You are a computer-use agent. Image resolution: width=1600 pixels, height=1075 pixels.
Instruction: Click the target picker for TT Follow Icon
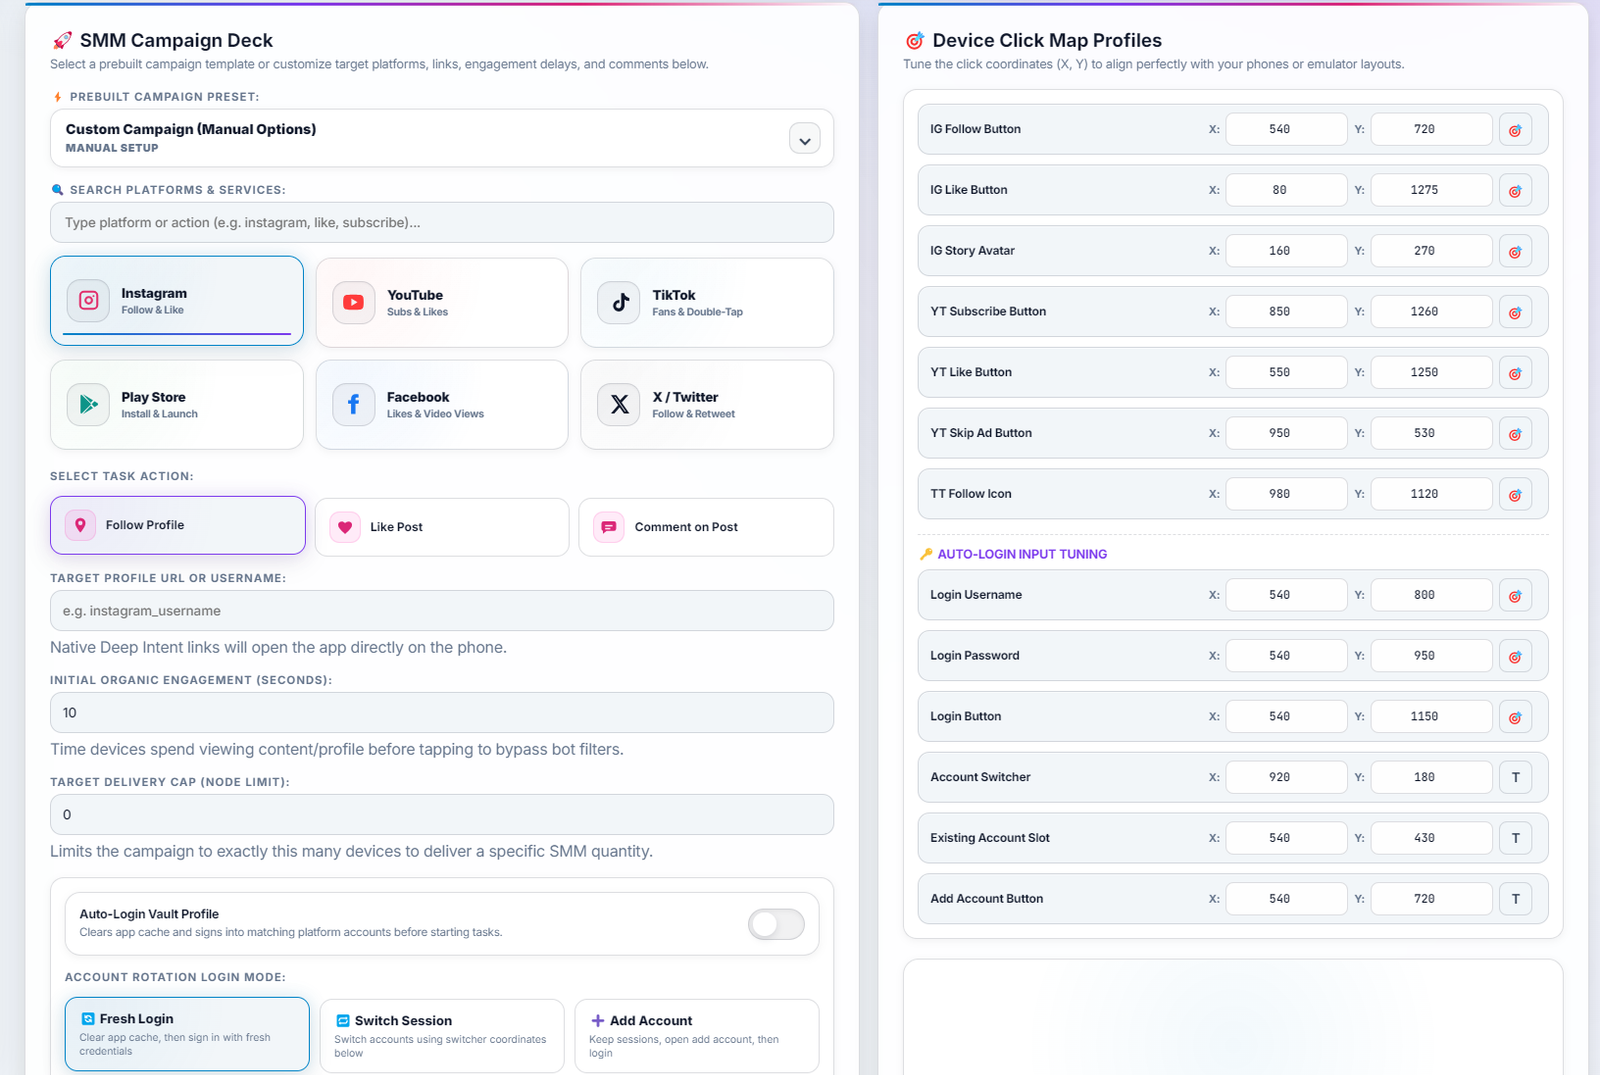1515,495
